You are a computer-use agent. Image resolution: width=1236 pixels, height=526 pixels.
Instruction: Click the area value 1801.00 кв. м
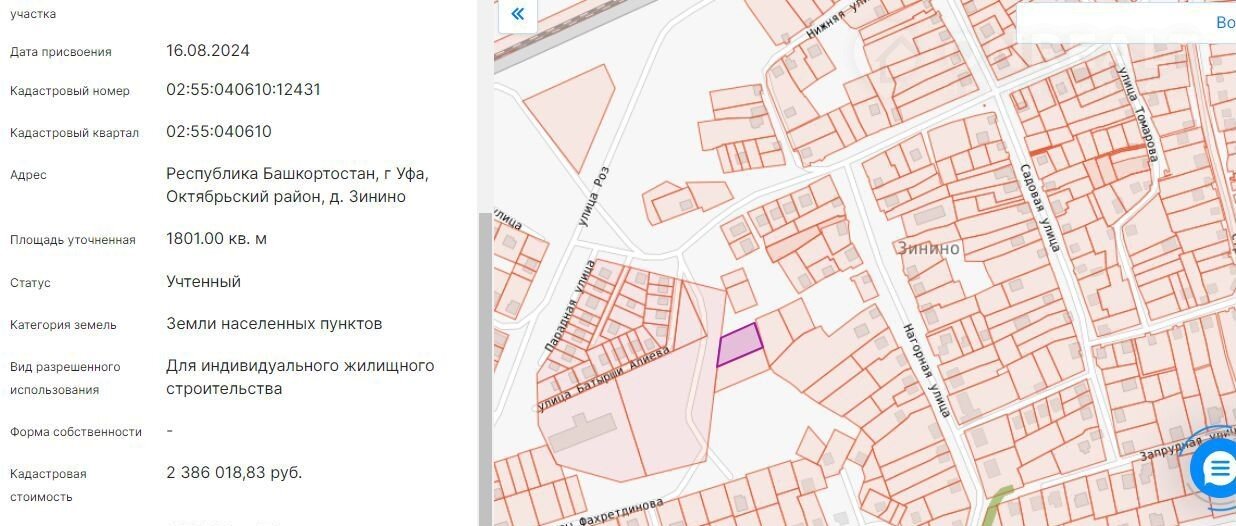pyautogui.click(x=216, y=239)
